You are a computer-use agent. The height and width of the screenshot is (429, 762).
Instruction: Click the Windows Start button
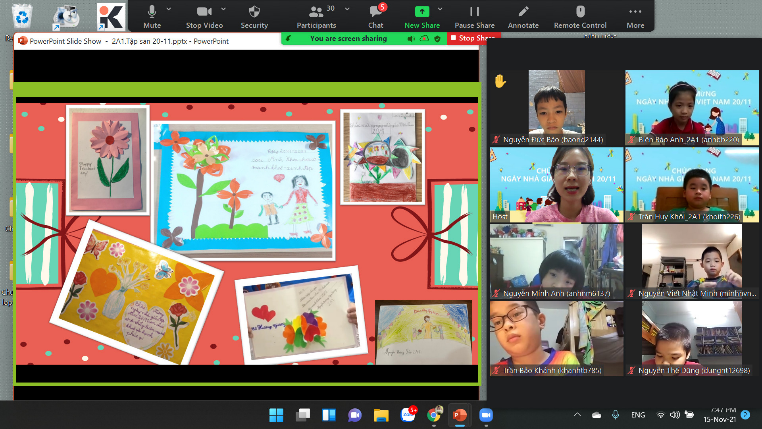(x=276, y=414)
